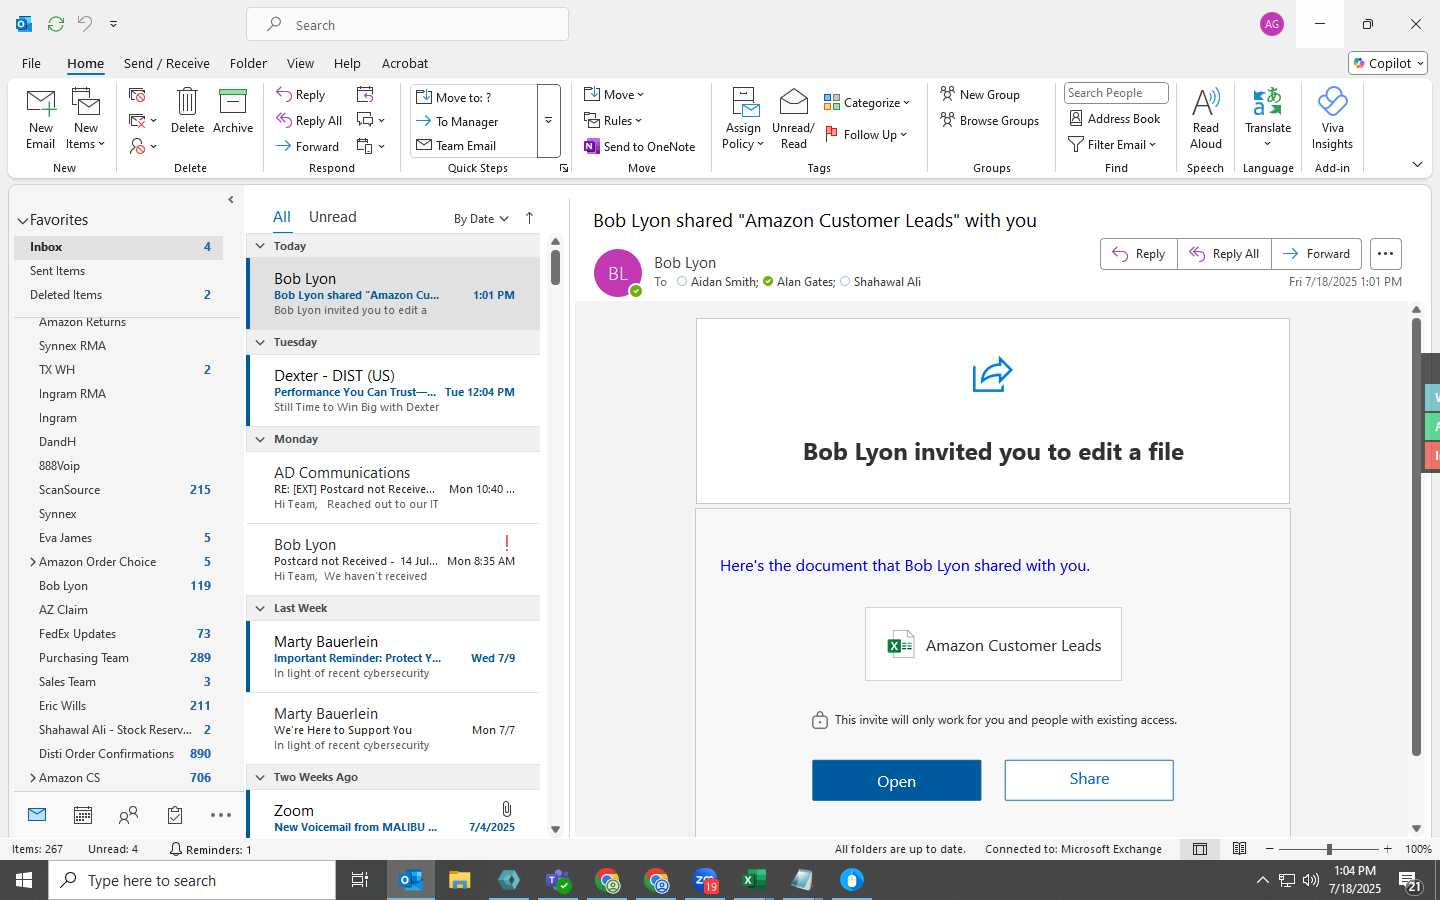Expand the Quick Steps gallery
Image resolution: width=1440 pixels, height=900 pixels.
548,120
